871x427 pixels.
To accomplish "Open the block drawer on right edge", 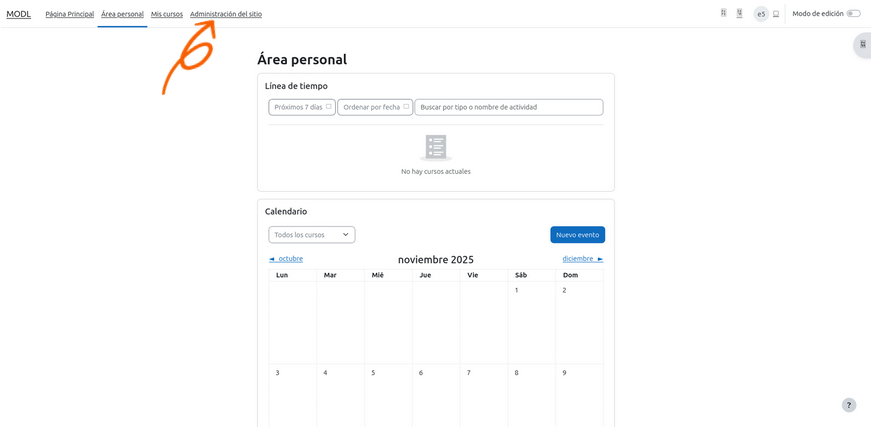I will [862, 45].
